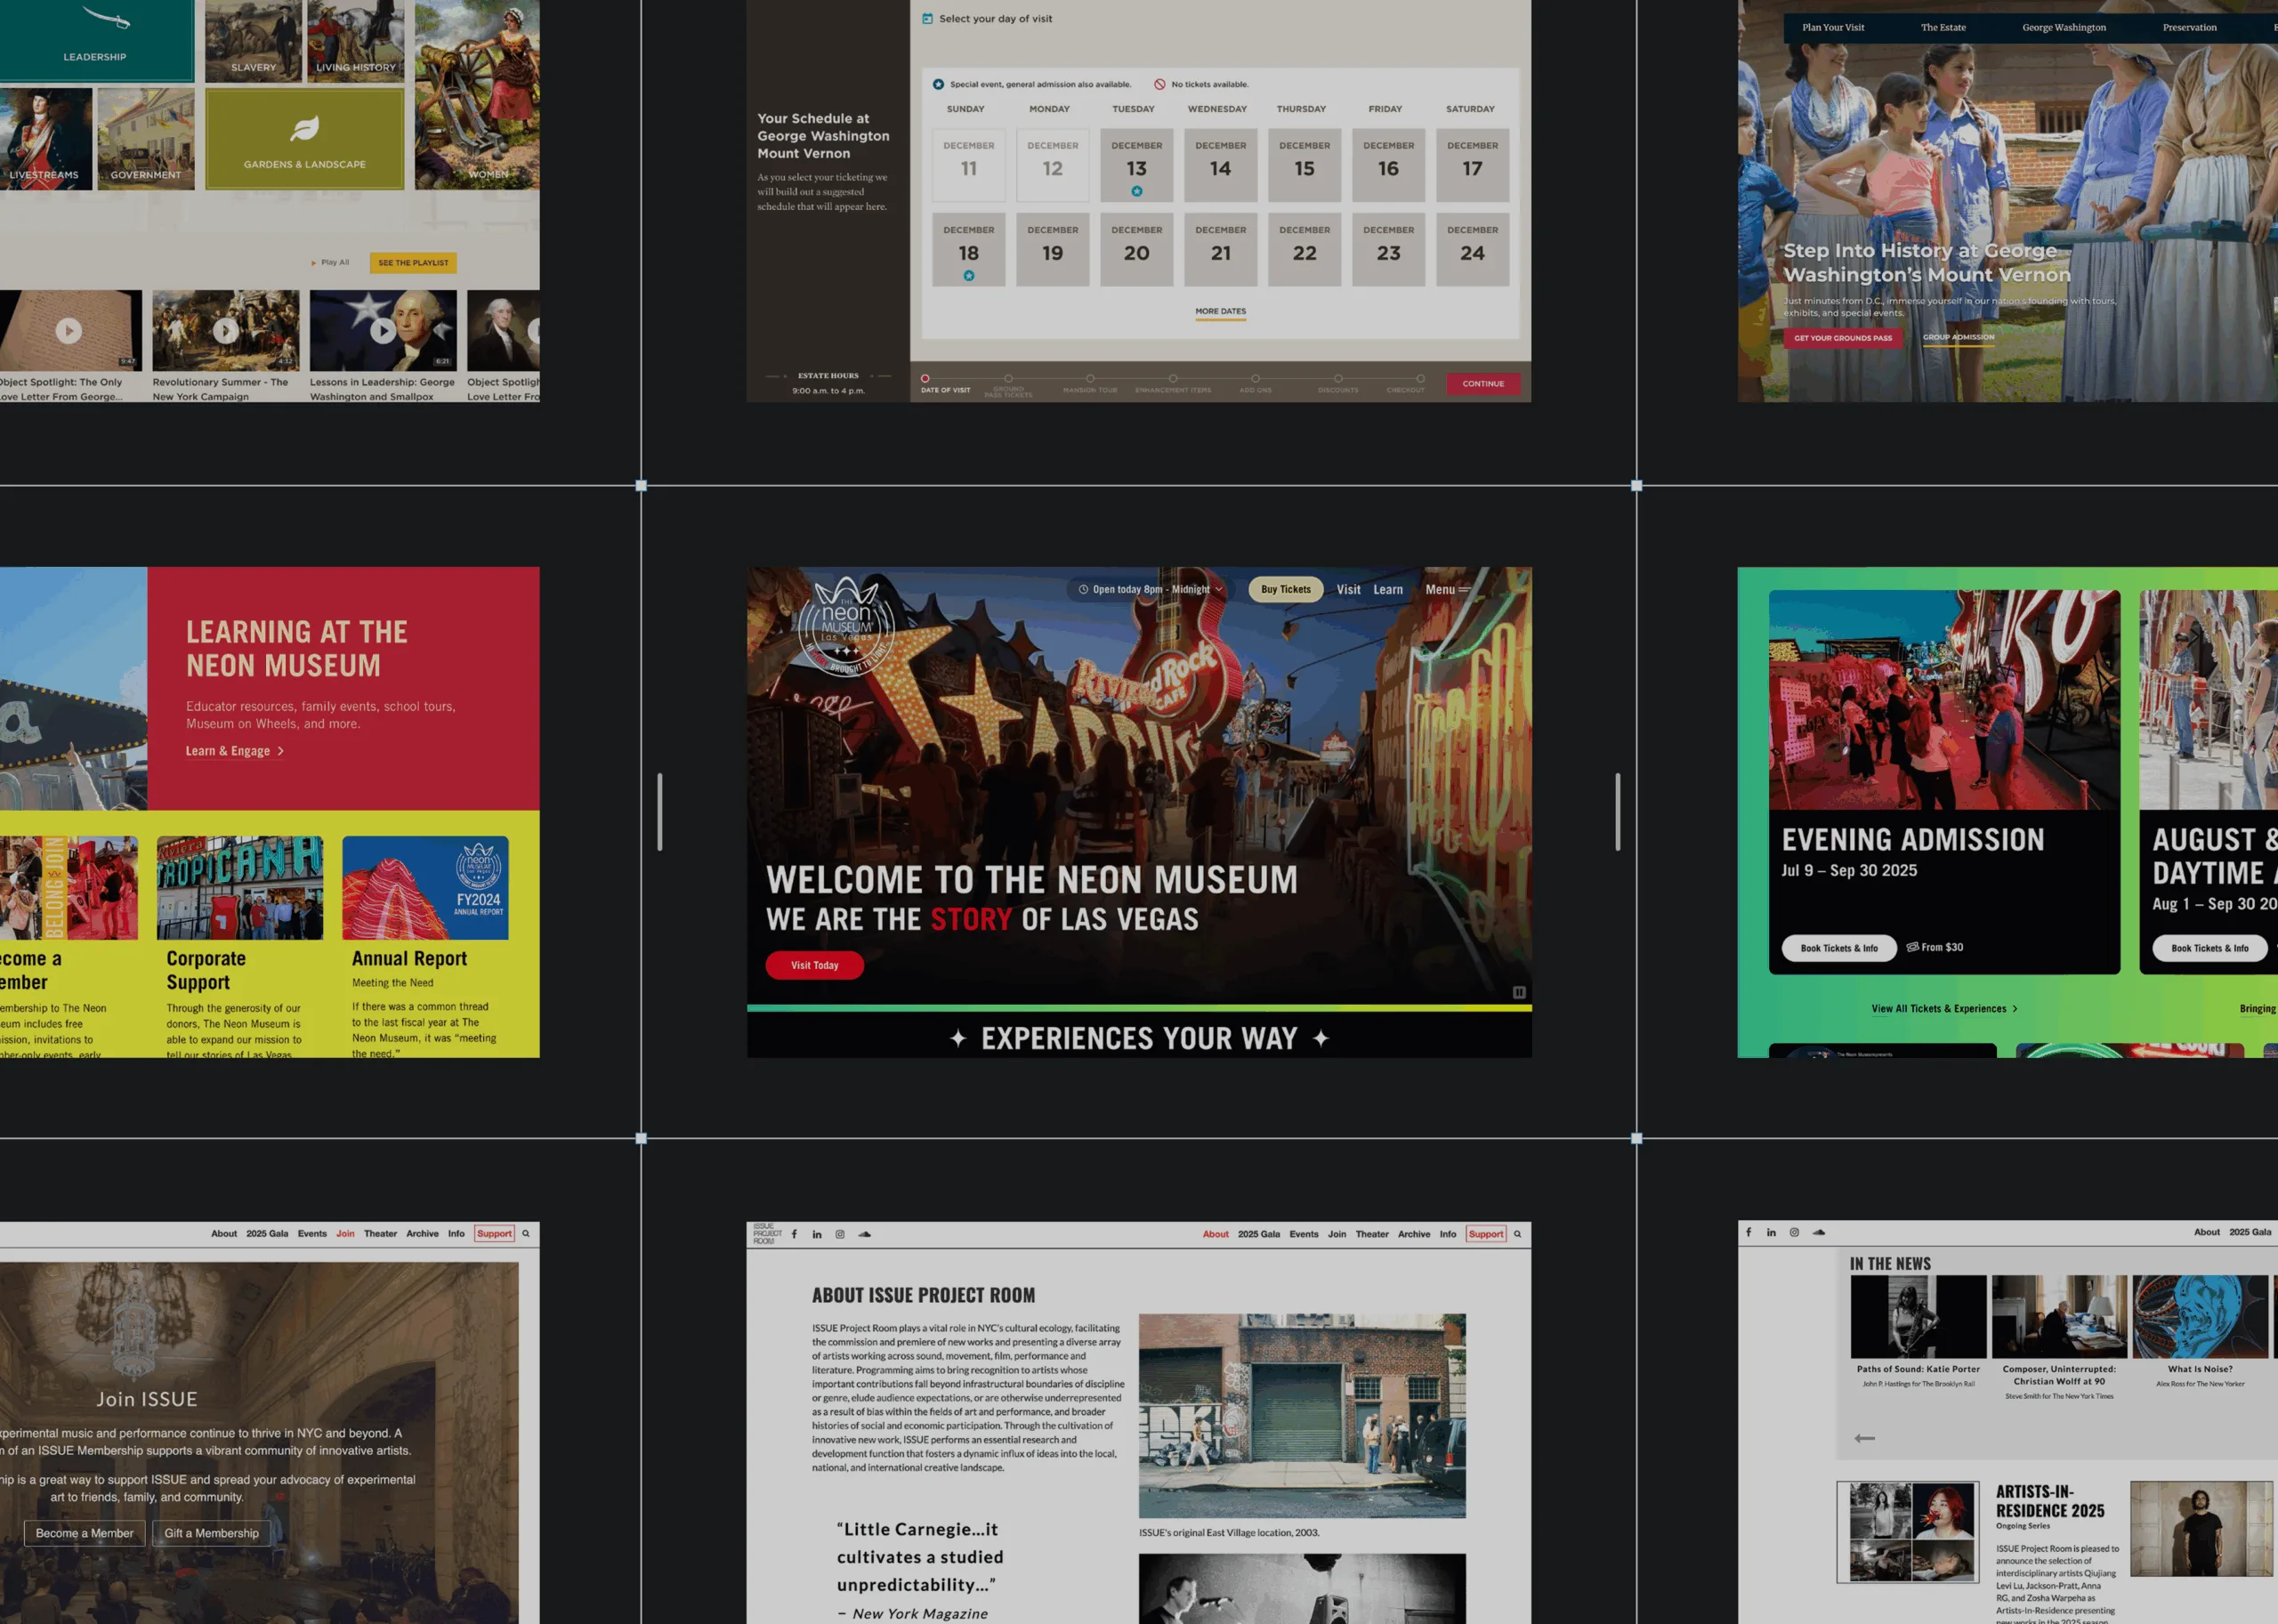Open Archive on About ISSUE Project Room page
This screenshot has width=2278, height=1624.
pyautogui.click(x=1414, y=1234)
